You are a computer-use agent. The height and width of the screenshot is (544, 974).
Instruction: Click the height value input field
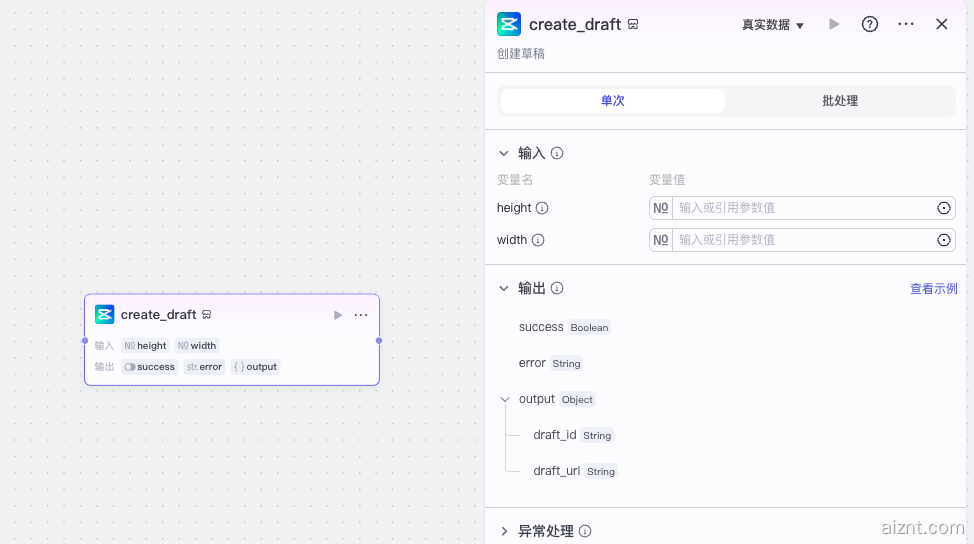point(803,208)
